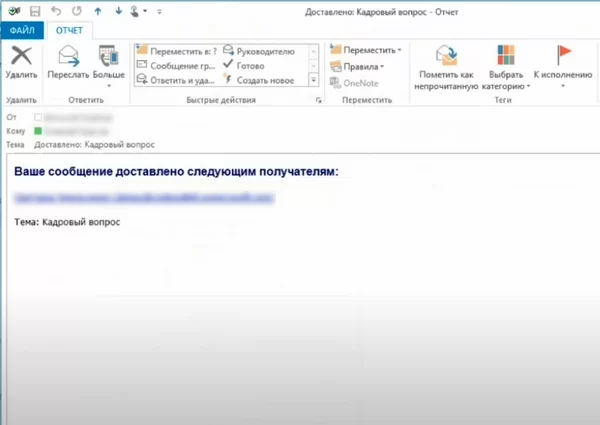
Task: Expand the quick steps gallery list
Action: point(313,80)
